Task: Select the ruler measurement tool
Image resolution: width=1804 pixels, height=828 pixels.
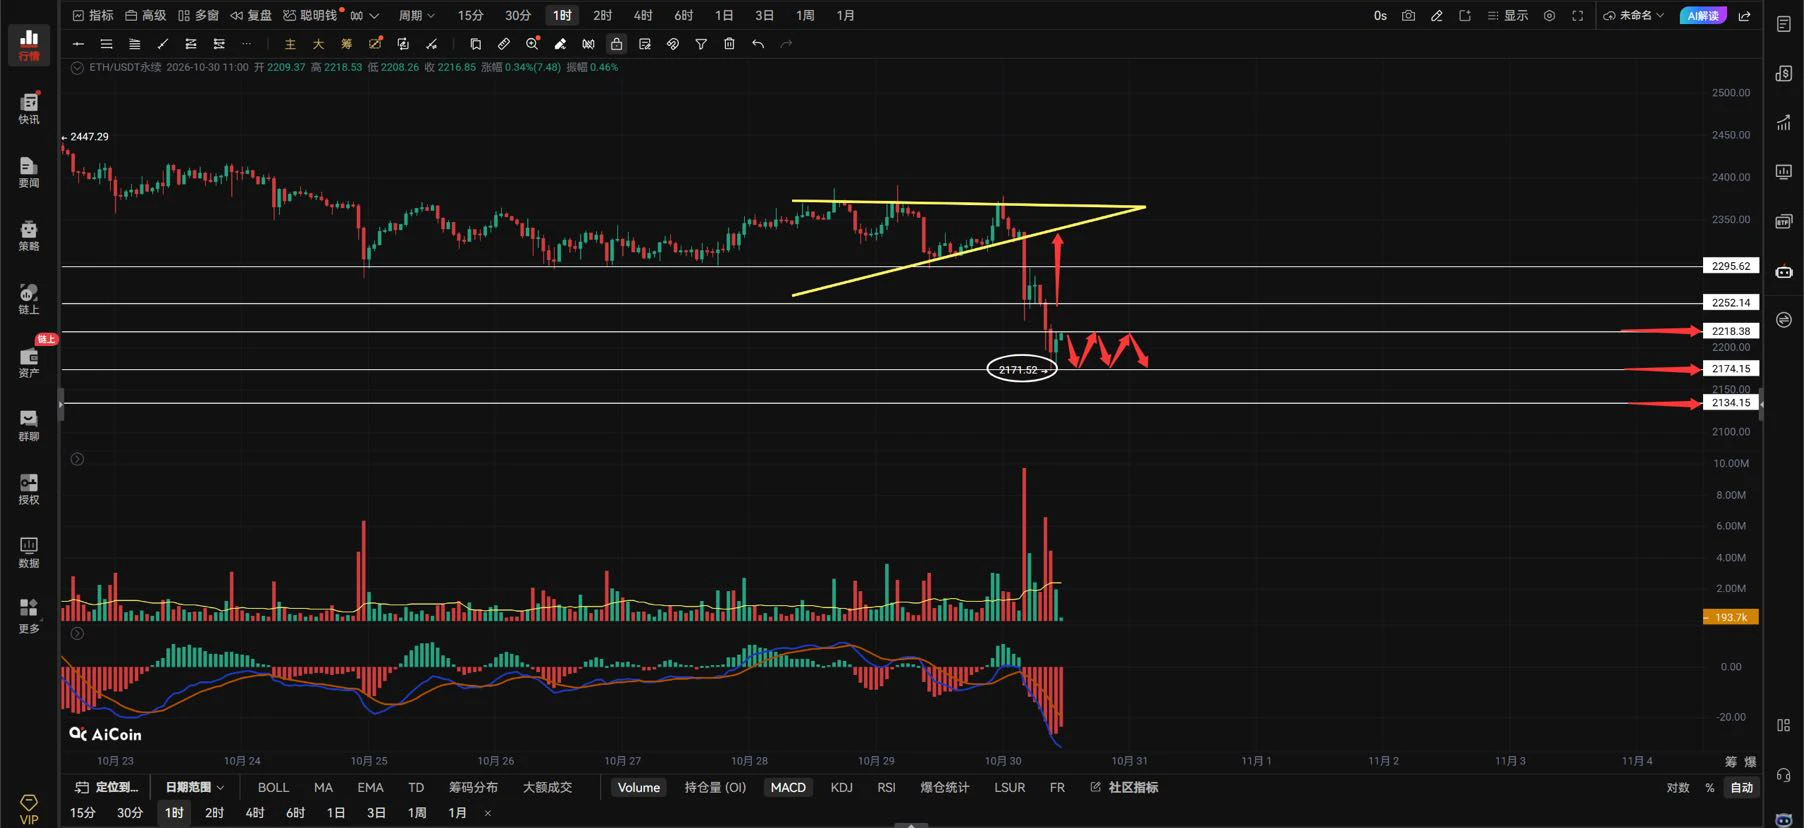Action: pyautogui.click(x=504, y=44)
